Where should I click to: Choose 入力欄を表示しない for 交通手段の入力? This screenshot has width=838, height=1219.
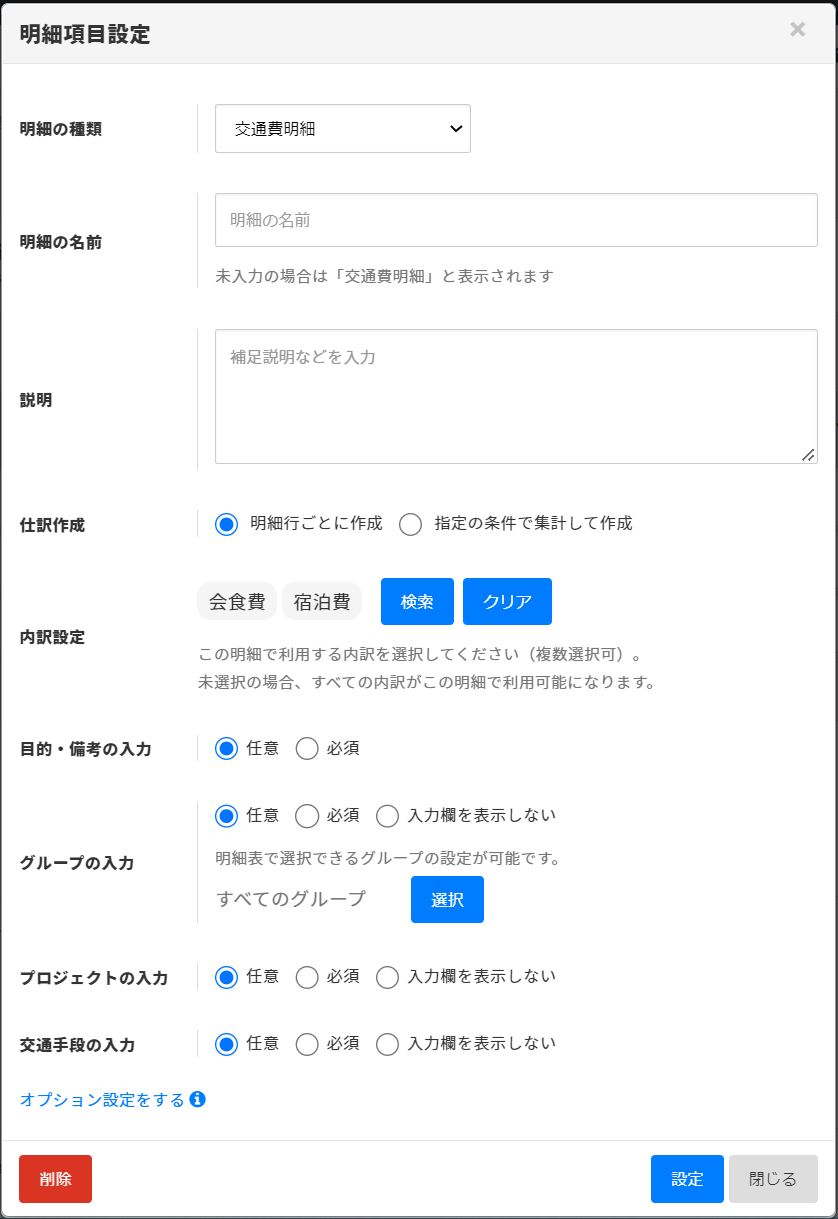click(387, 1044)
